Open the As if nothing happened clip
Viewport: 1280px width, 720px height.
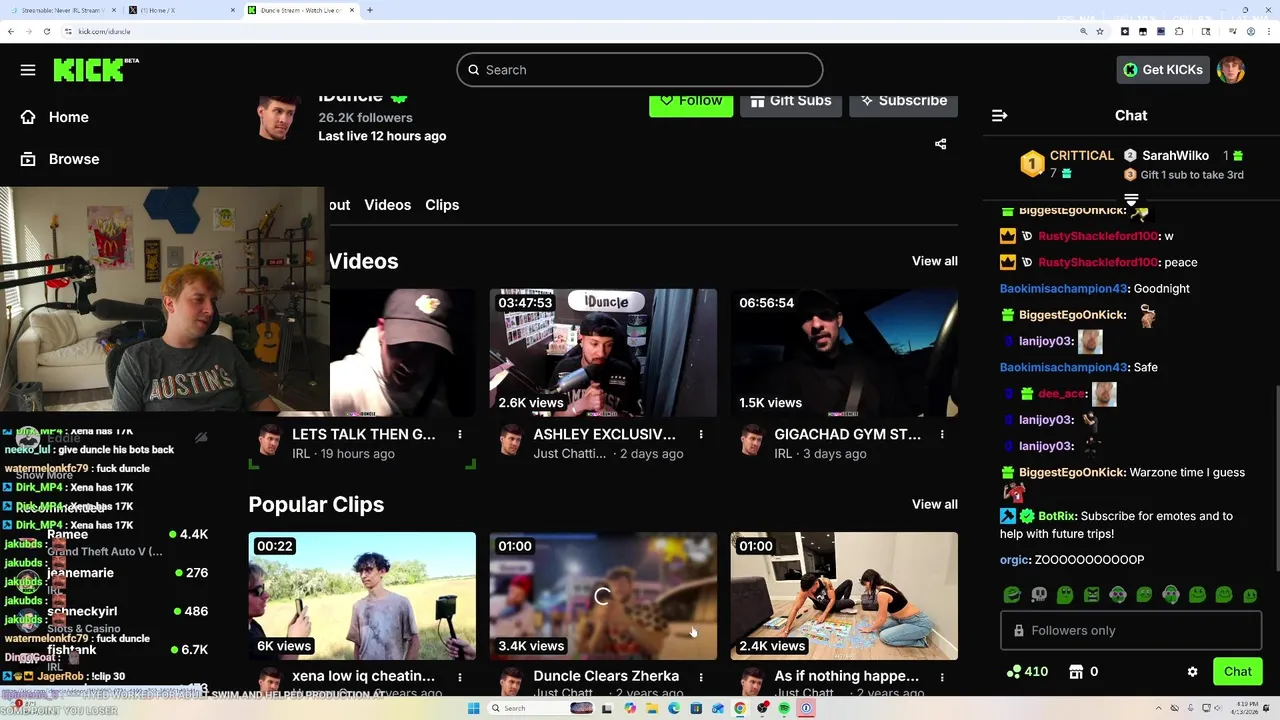[844, 596]
